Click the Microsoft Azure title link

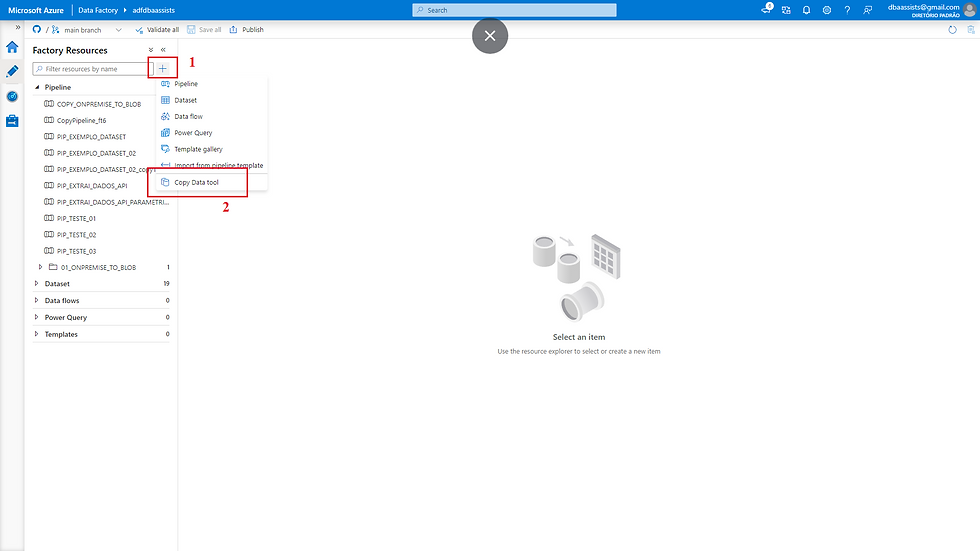36,10
